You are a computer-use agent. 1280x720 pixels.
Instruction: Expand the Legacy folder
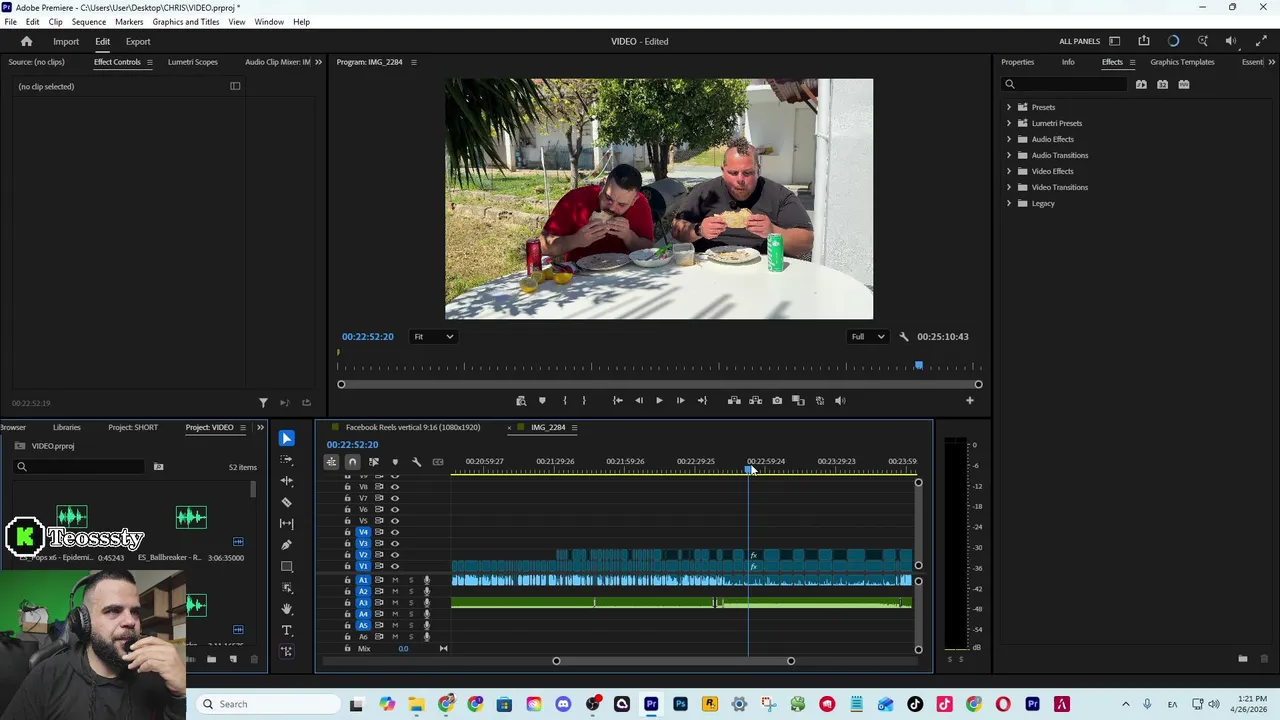coord(1009,203)
